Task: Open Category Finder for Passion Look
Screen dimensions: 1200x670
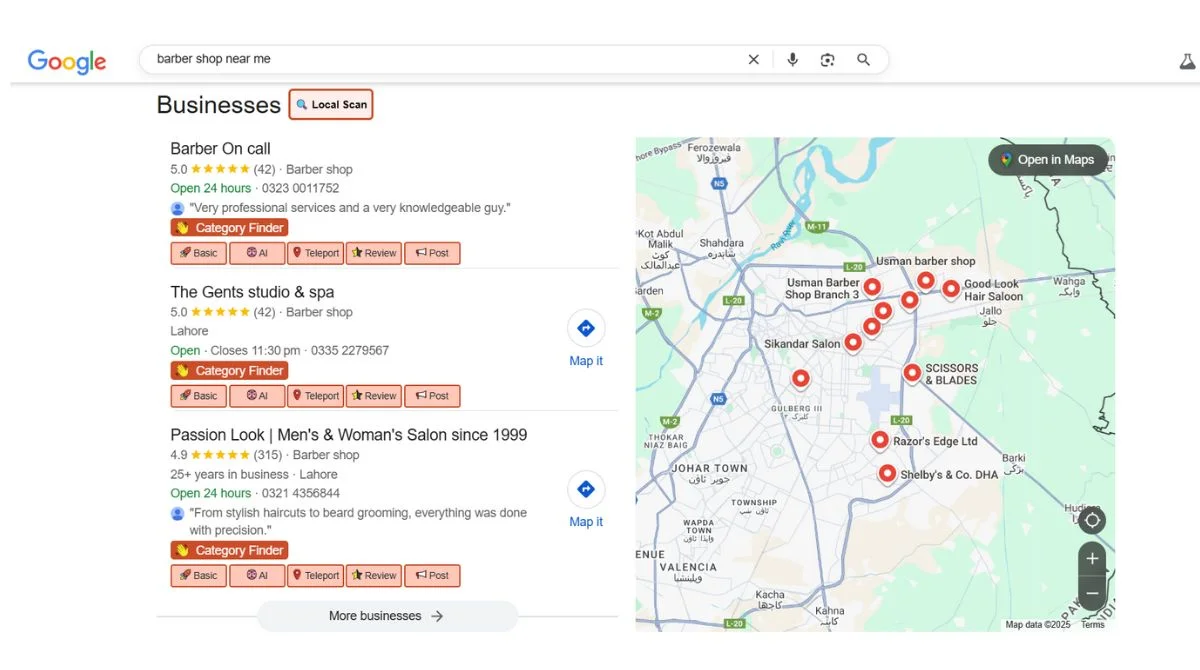Action: pos(229,551)
